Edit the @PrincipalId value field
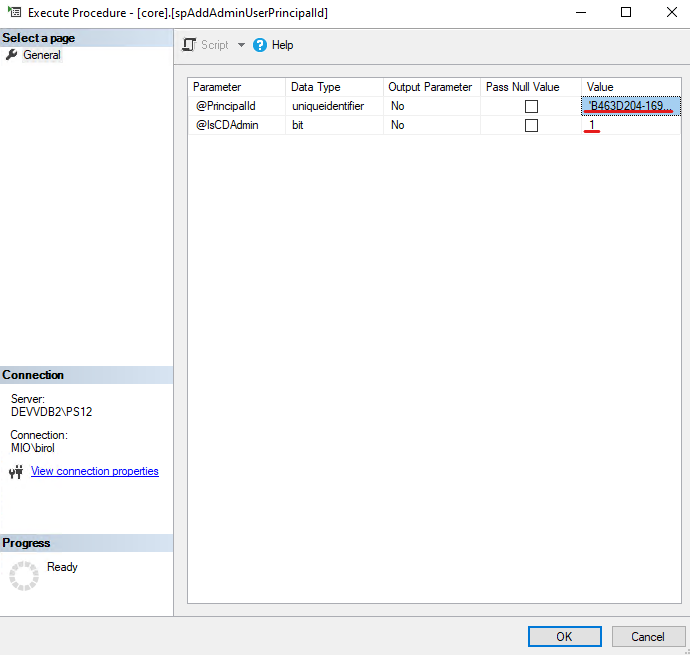The image size is (690, 655). click(x=631, y=106)
